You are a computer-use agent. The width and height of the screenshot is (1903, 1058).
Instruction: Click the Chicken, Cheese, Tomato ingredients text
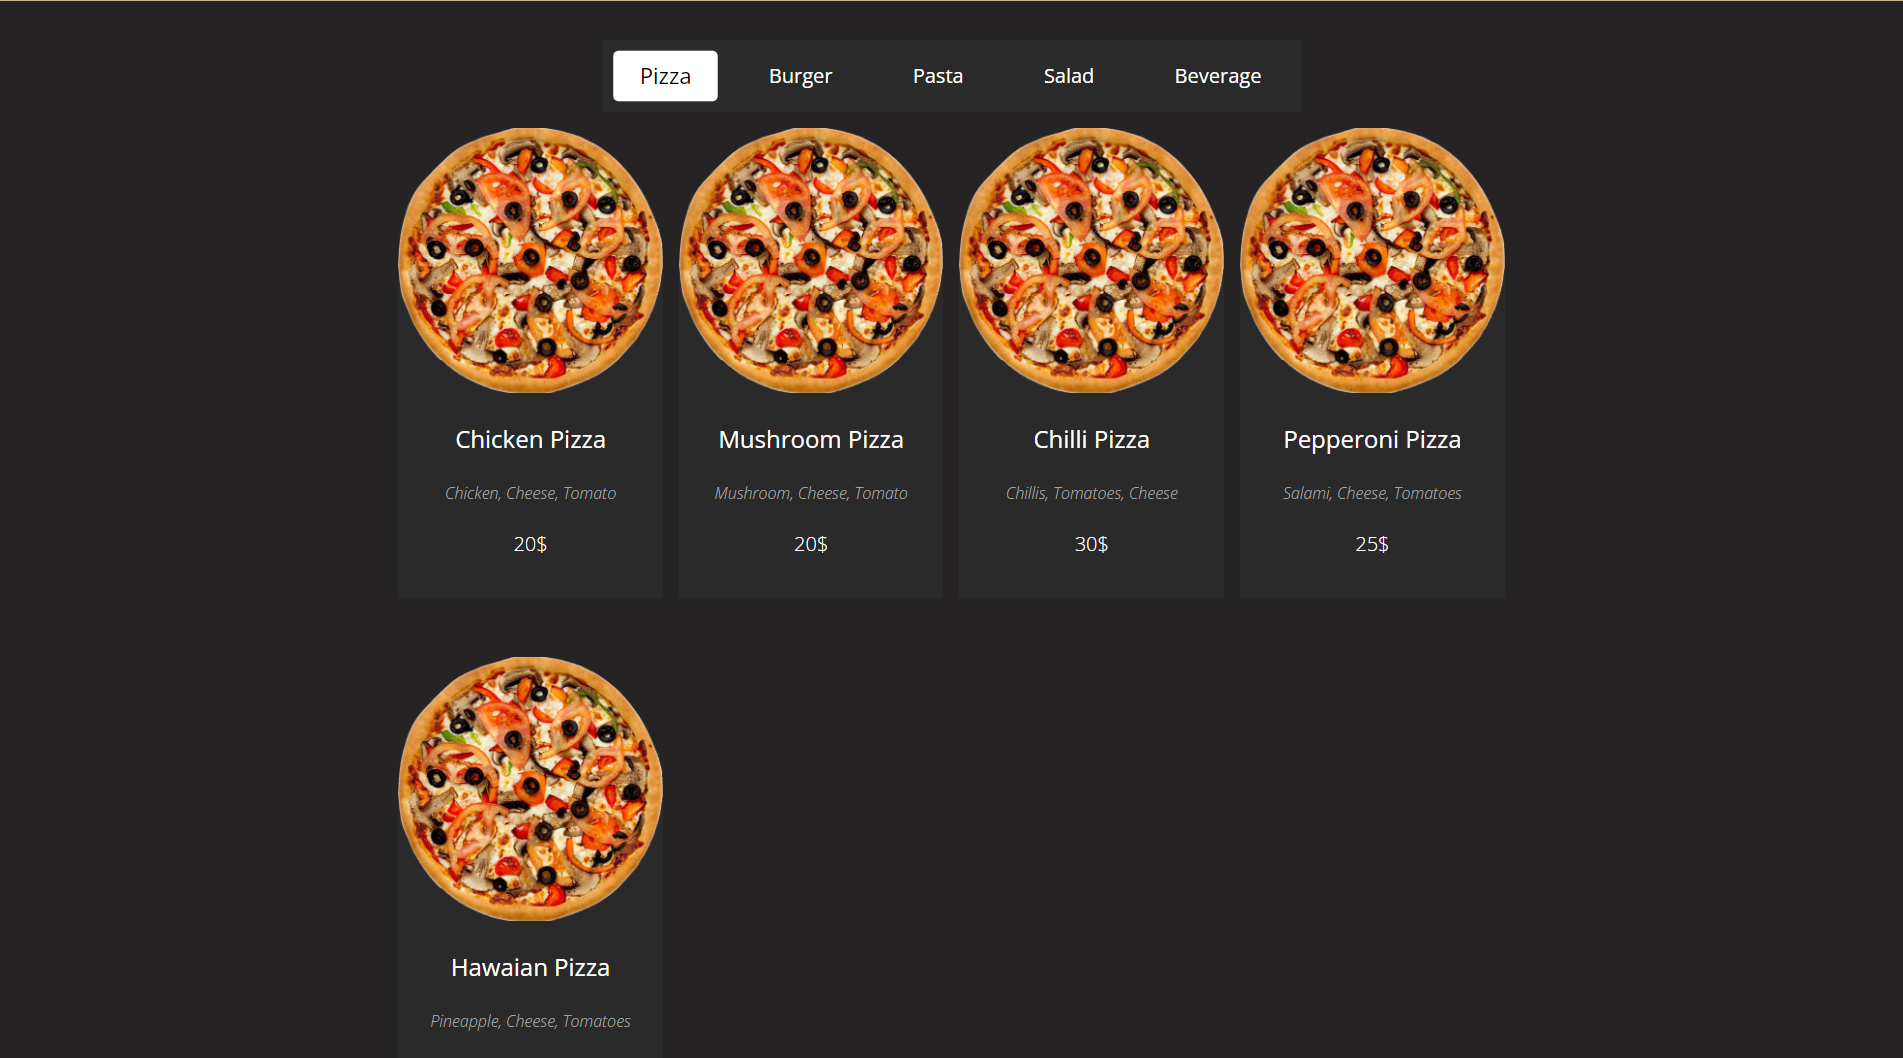point(529,492)
